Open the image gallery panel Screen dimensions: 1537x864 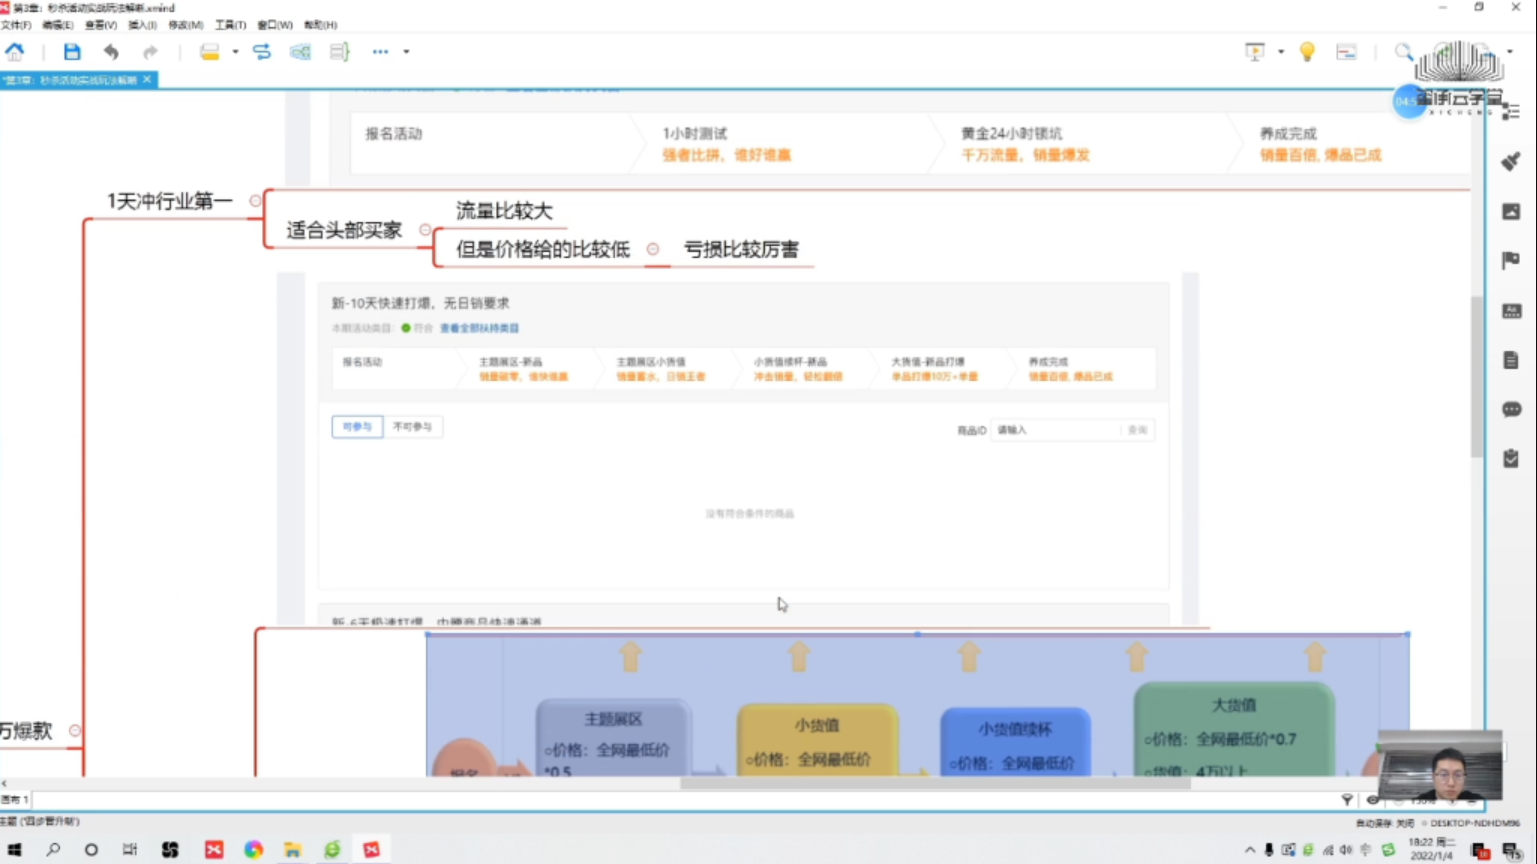point(1511,211)
